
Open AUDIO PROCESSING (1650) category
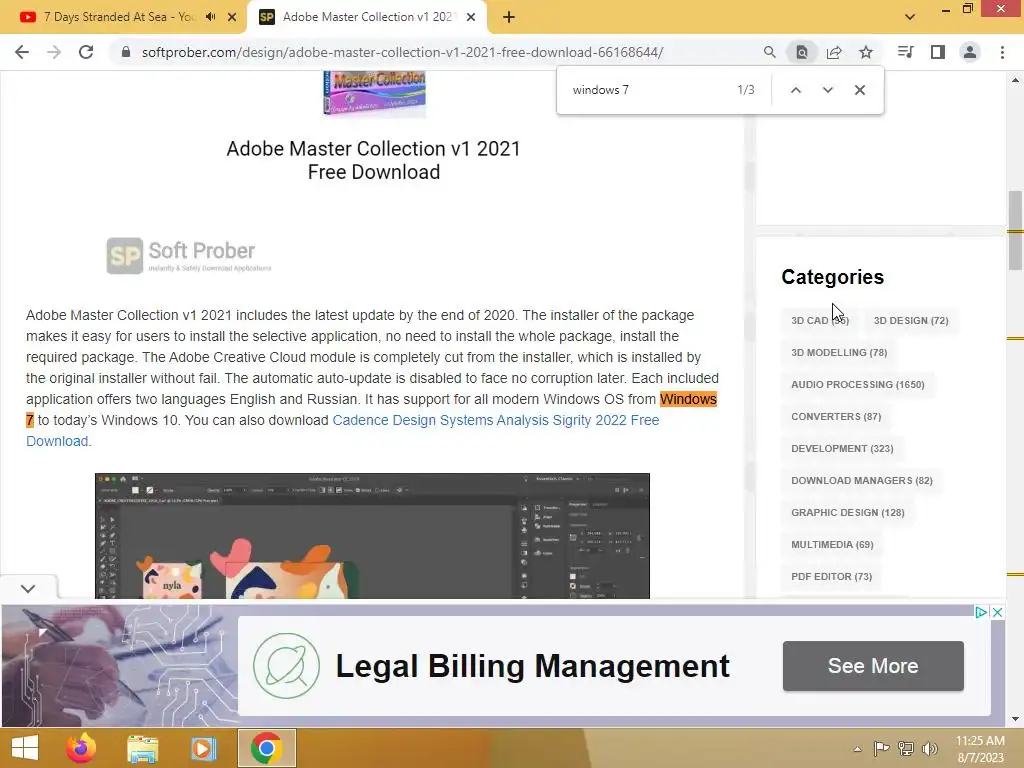(x=857, y=385)
